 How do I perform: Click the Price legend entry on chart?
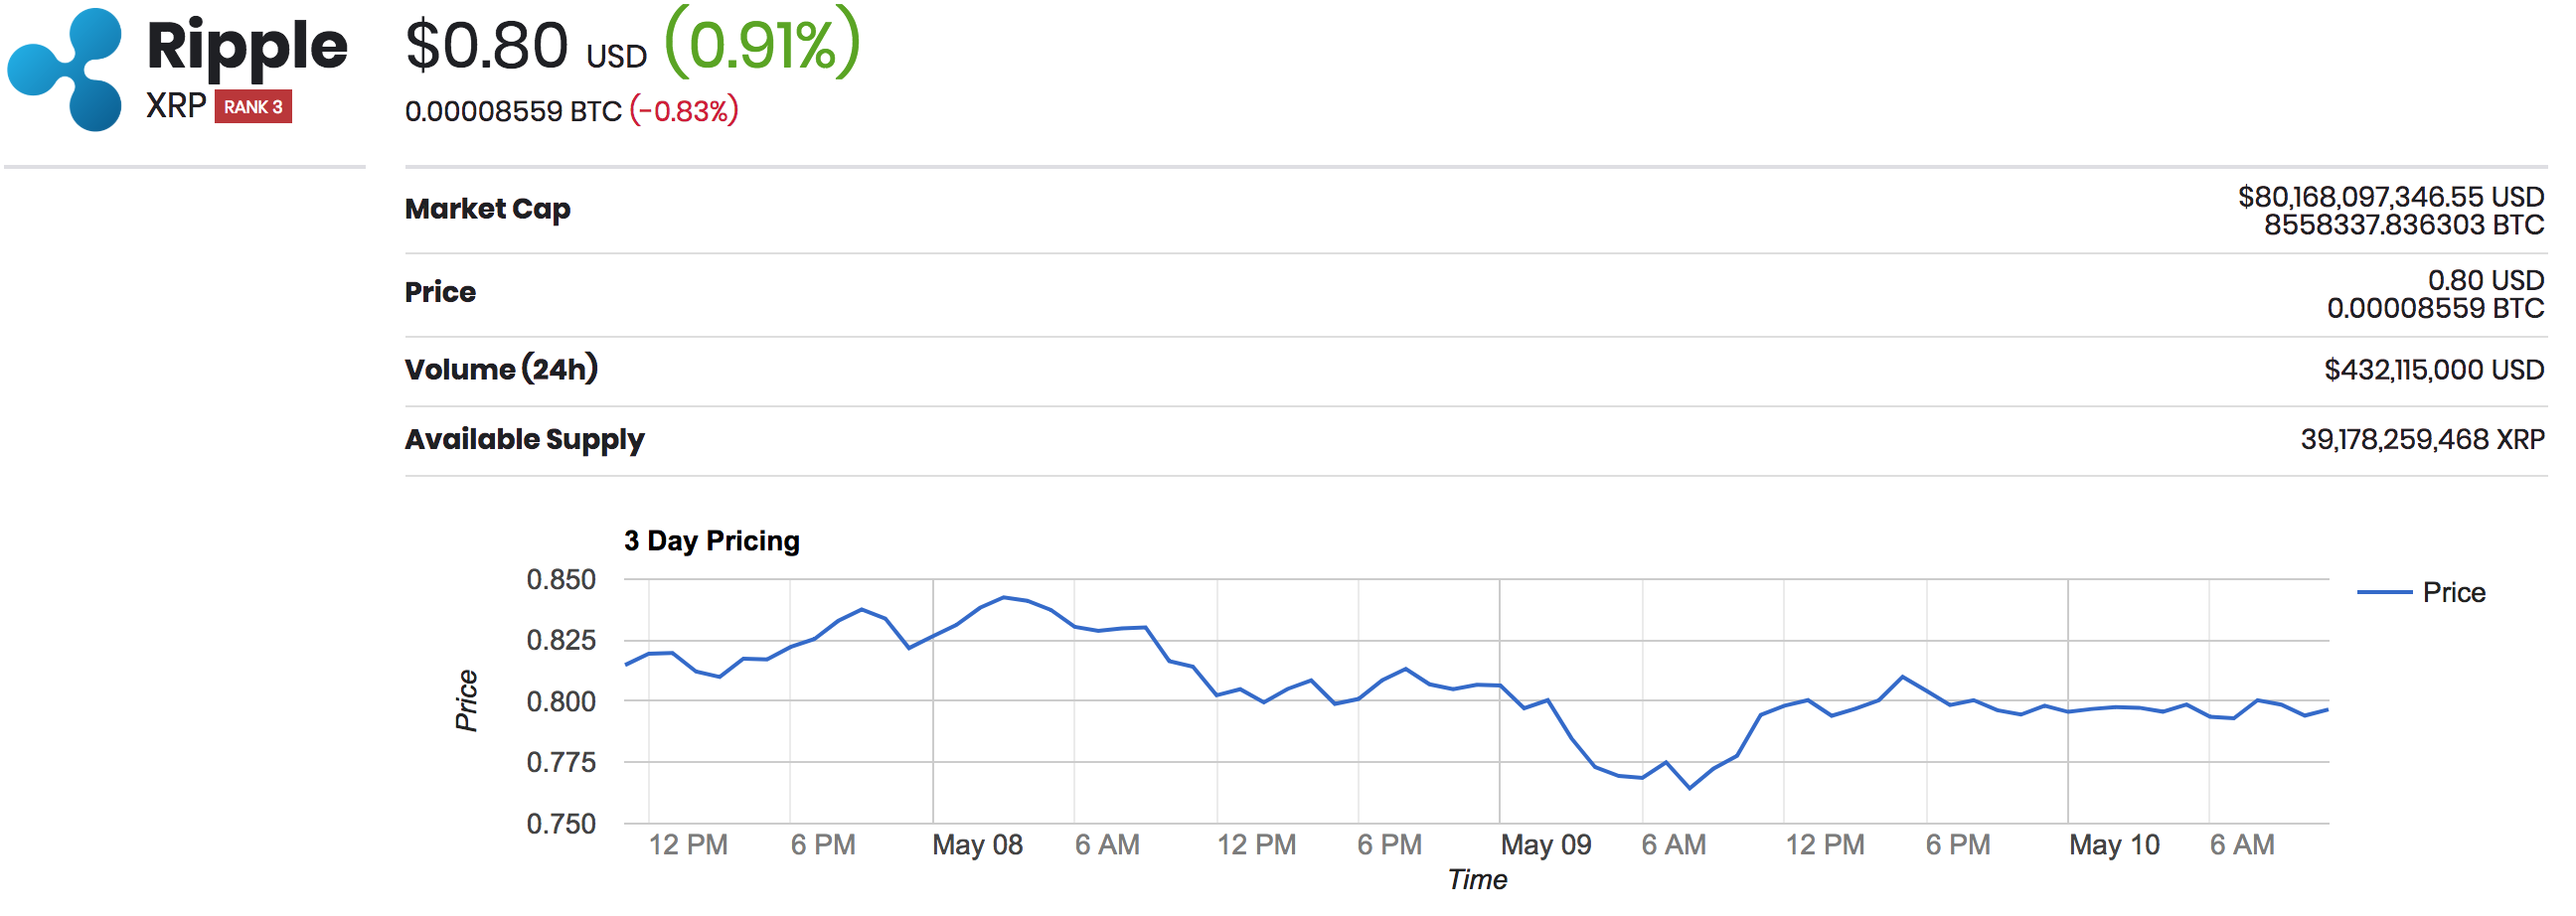click(2422, 593)
